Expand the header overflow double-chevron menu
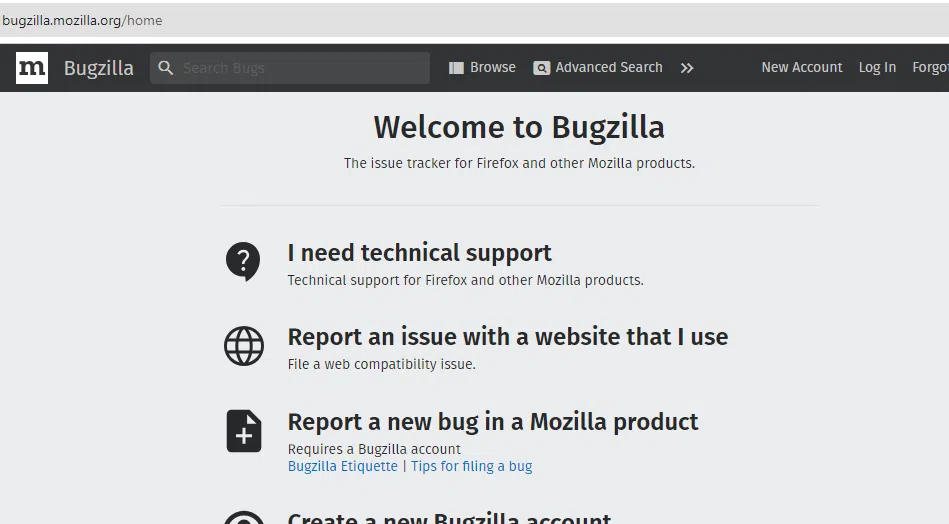 coord(687,68)
